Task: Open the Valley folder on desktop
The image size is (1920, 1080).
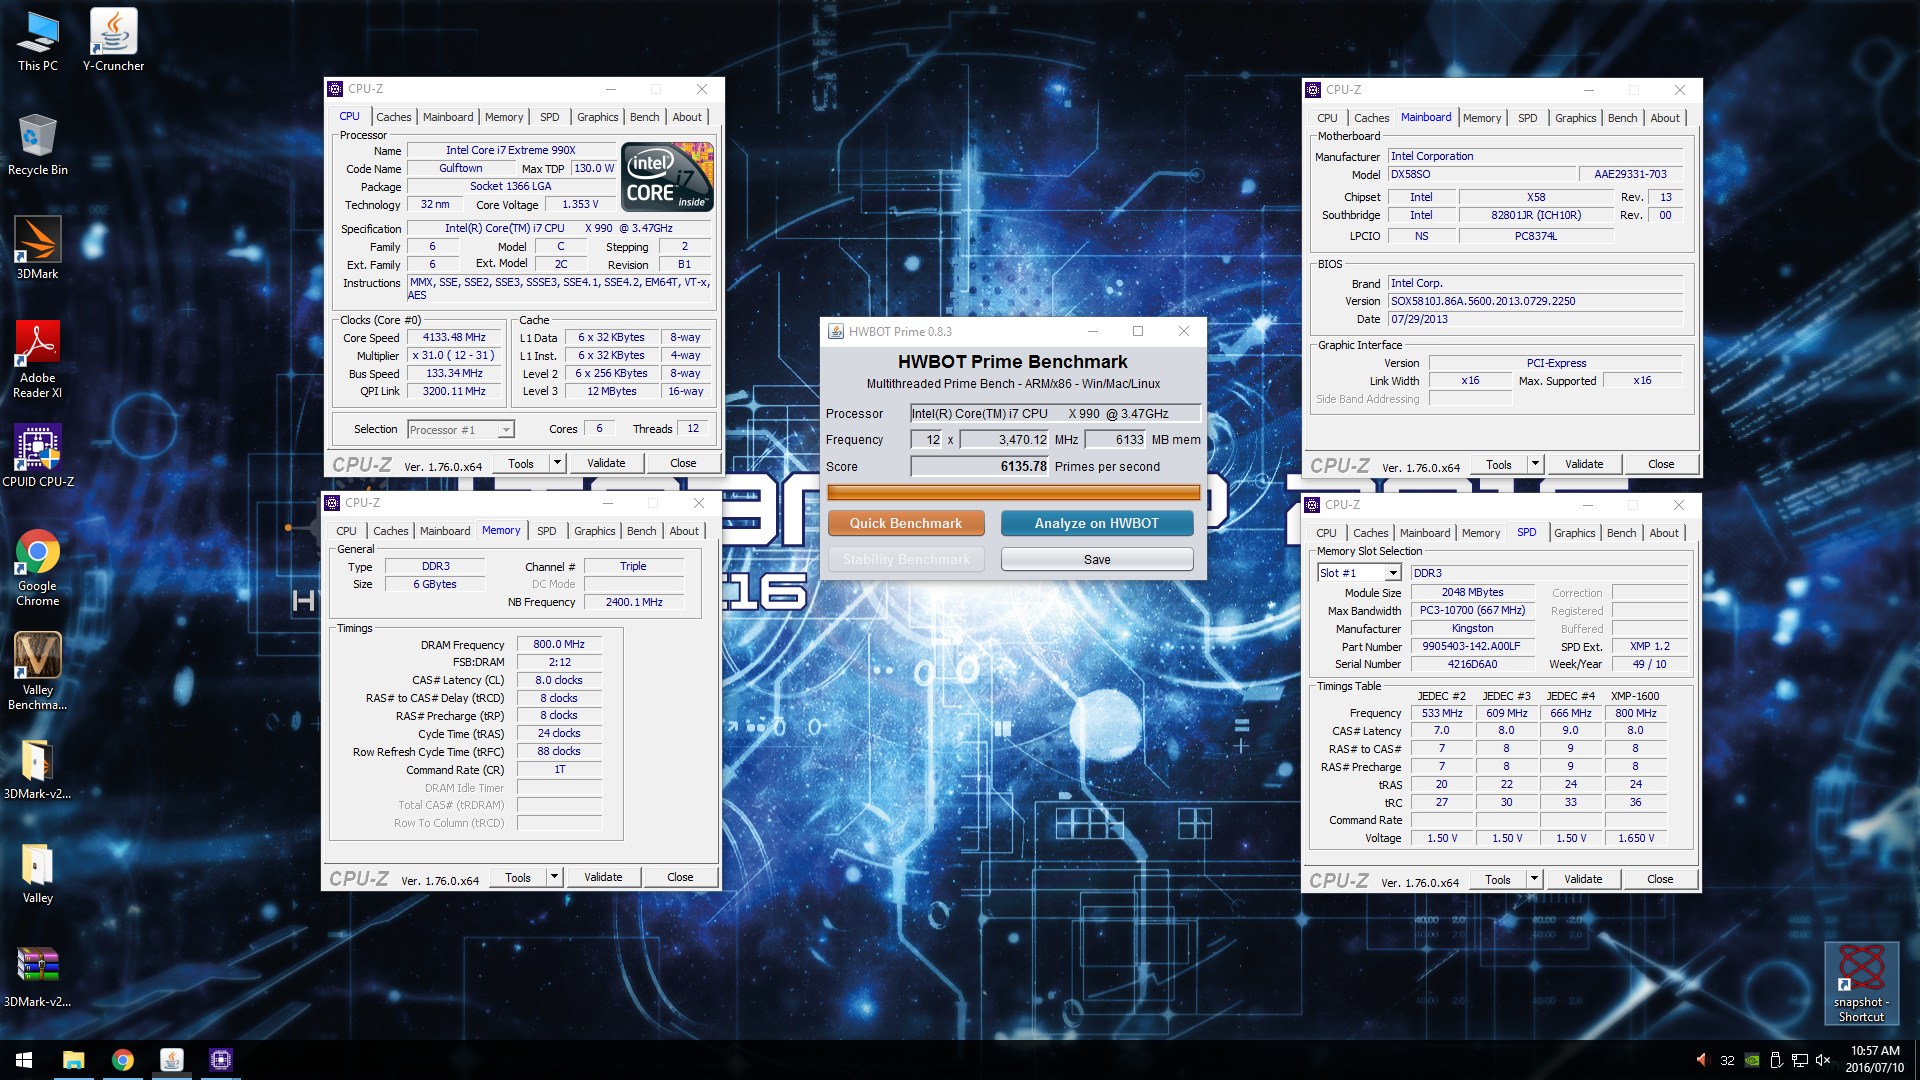Action: pyautogui.click(x=38, y=873)
